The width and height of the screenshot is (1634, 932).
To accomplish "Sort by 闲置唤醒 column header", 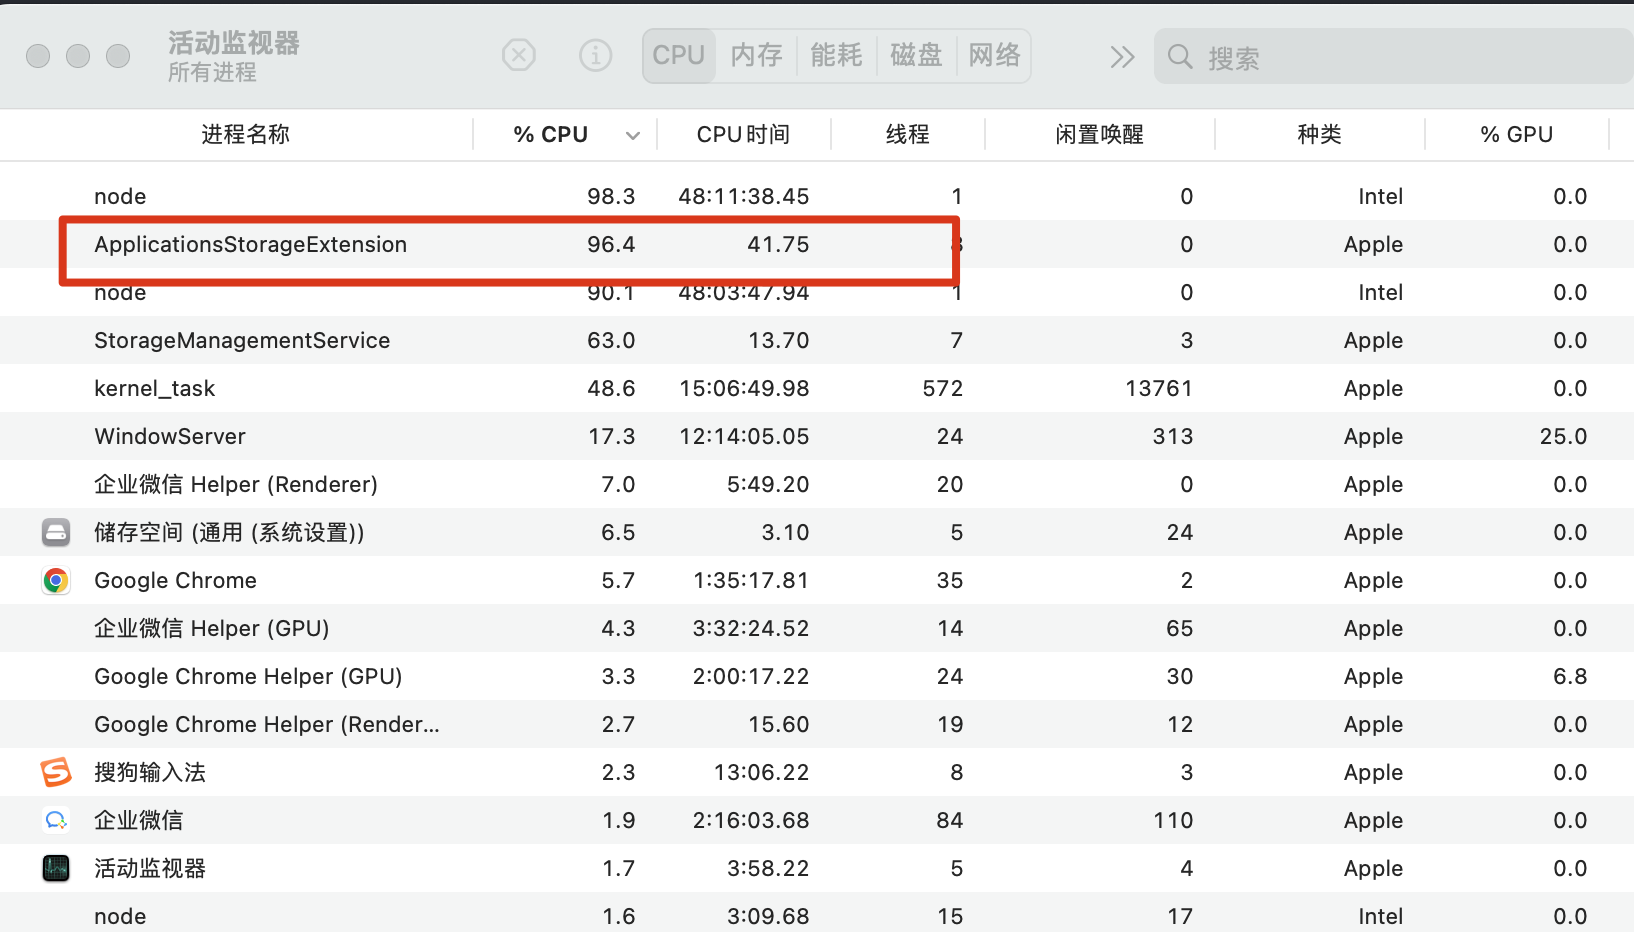I will [1099, 135].
